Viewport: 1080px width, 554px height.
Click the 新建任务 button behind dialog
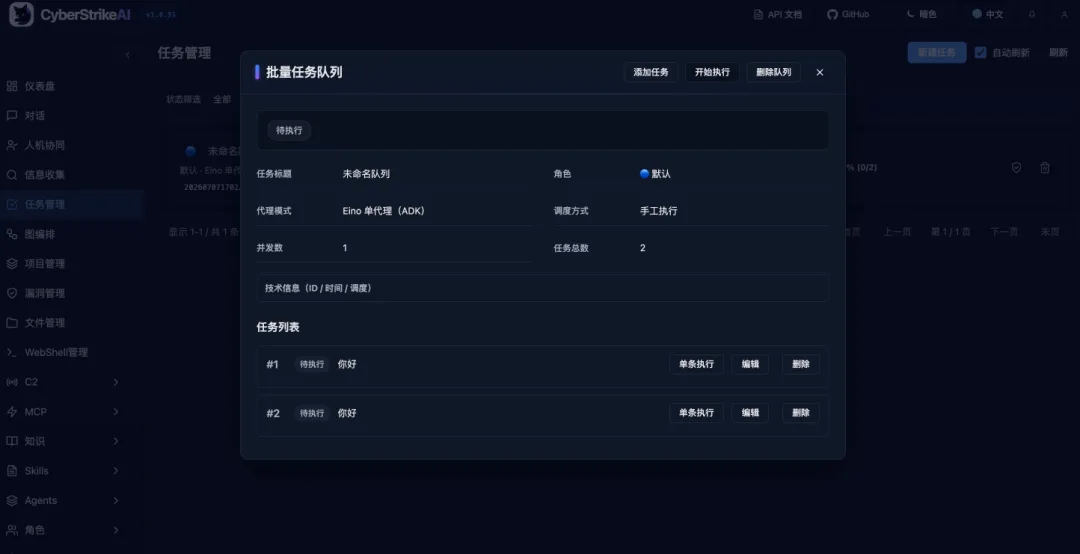click(937, 52)
